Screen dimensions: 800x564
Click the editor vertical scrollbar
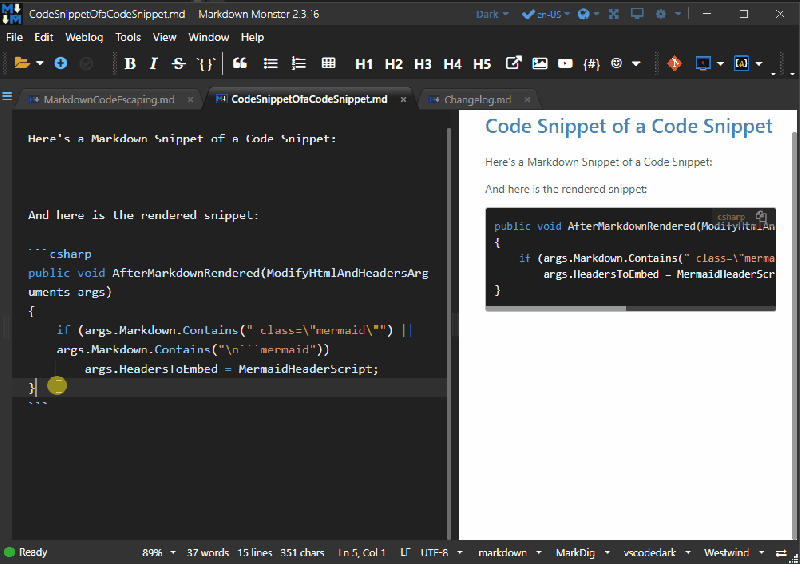(x=449, y=334)
